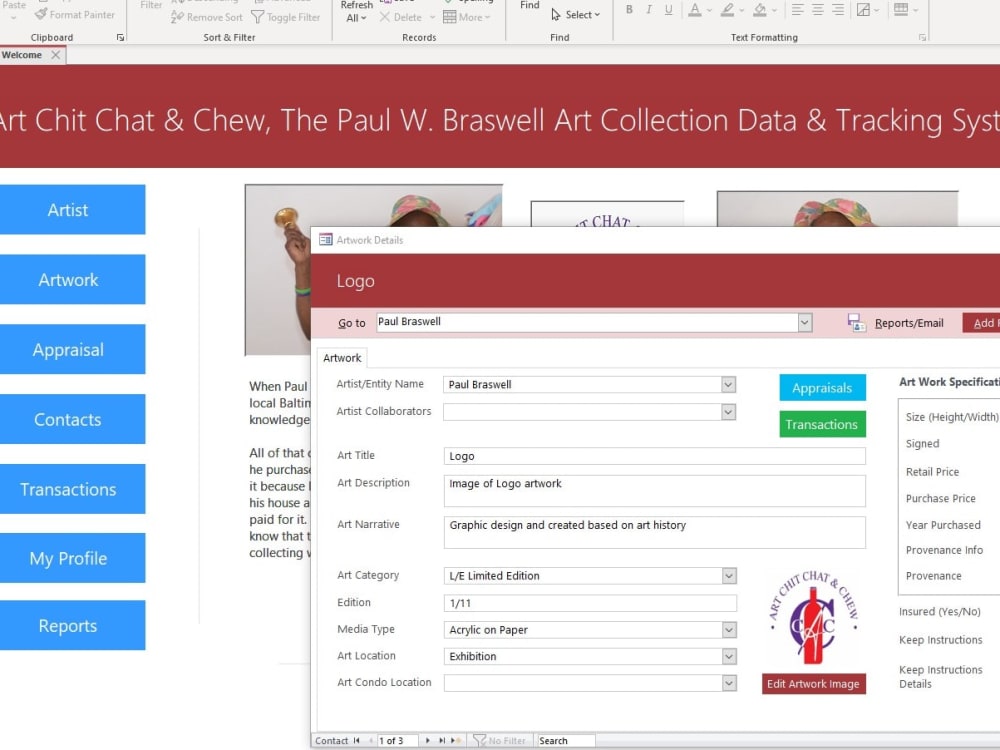Screen dimensions: 1000x750
Task: Click the Artwork Details form icon
Action: tap(326, 240)
